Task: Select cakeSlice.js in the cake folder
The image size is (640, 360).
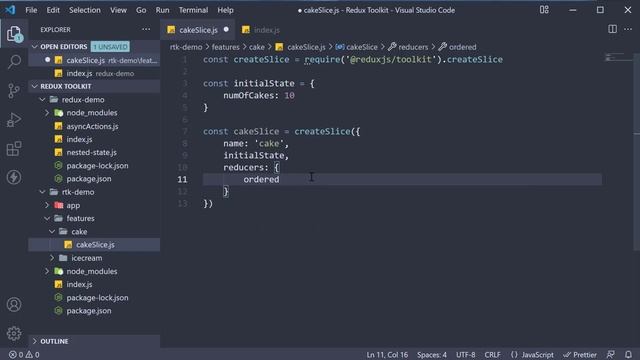Action: click(x=95, y=244)
